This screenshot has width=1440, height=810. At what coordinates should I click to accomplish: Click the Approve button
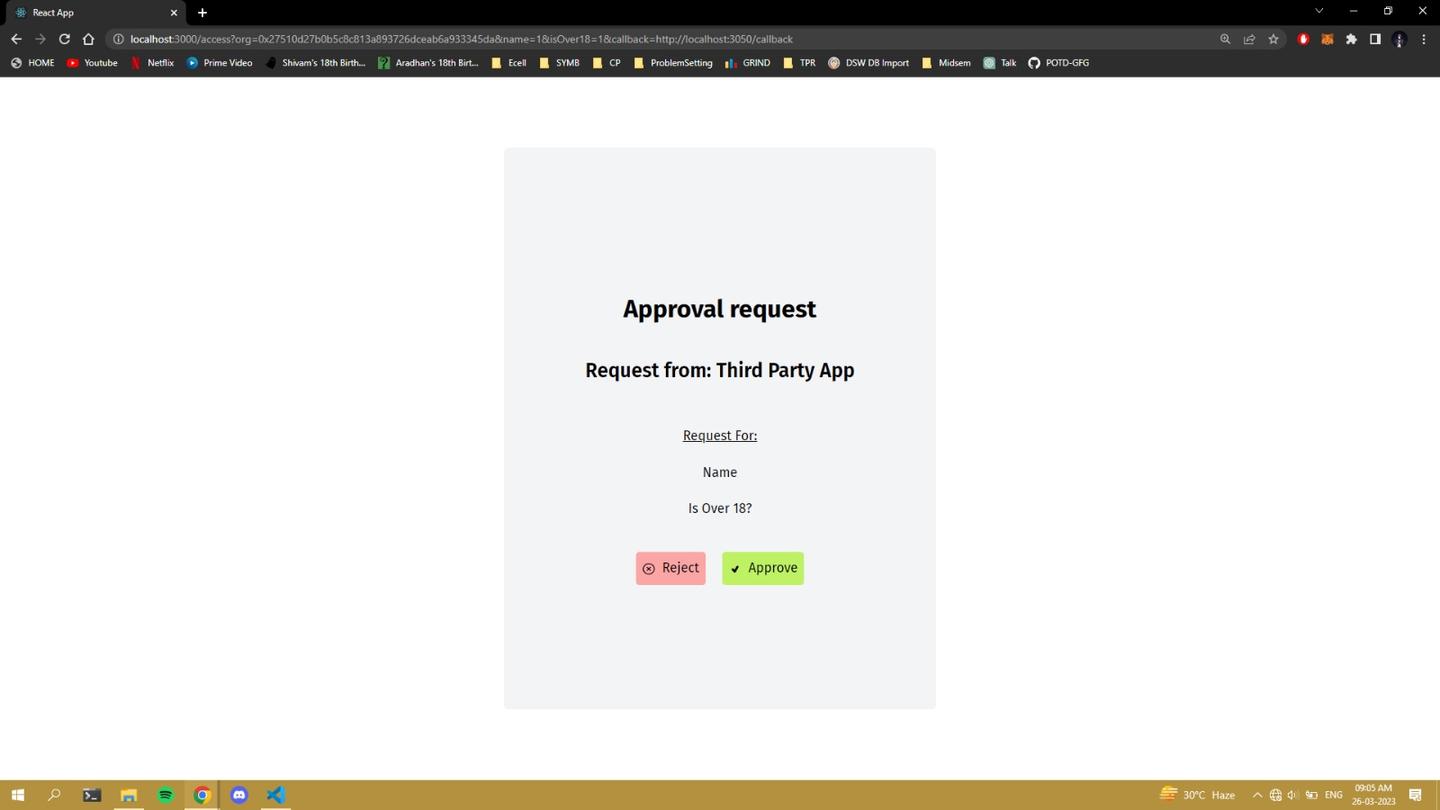763,568
